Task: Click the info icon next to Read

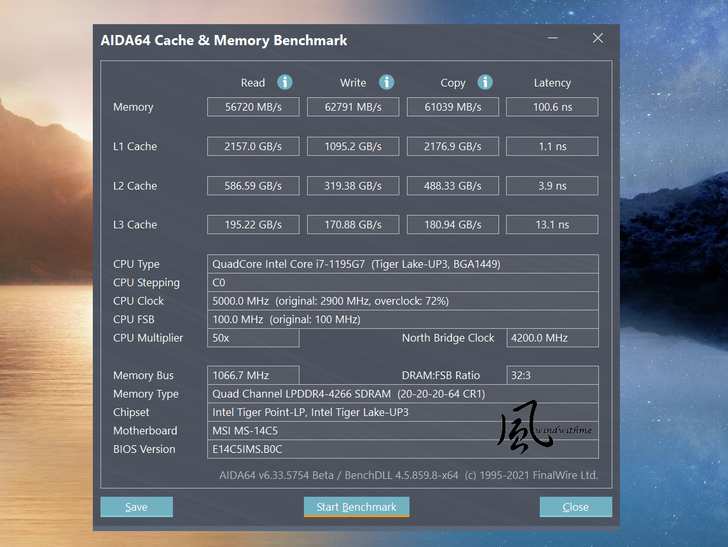Action: click(x=285, y=82)
